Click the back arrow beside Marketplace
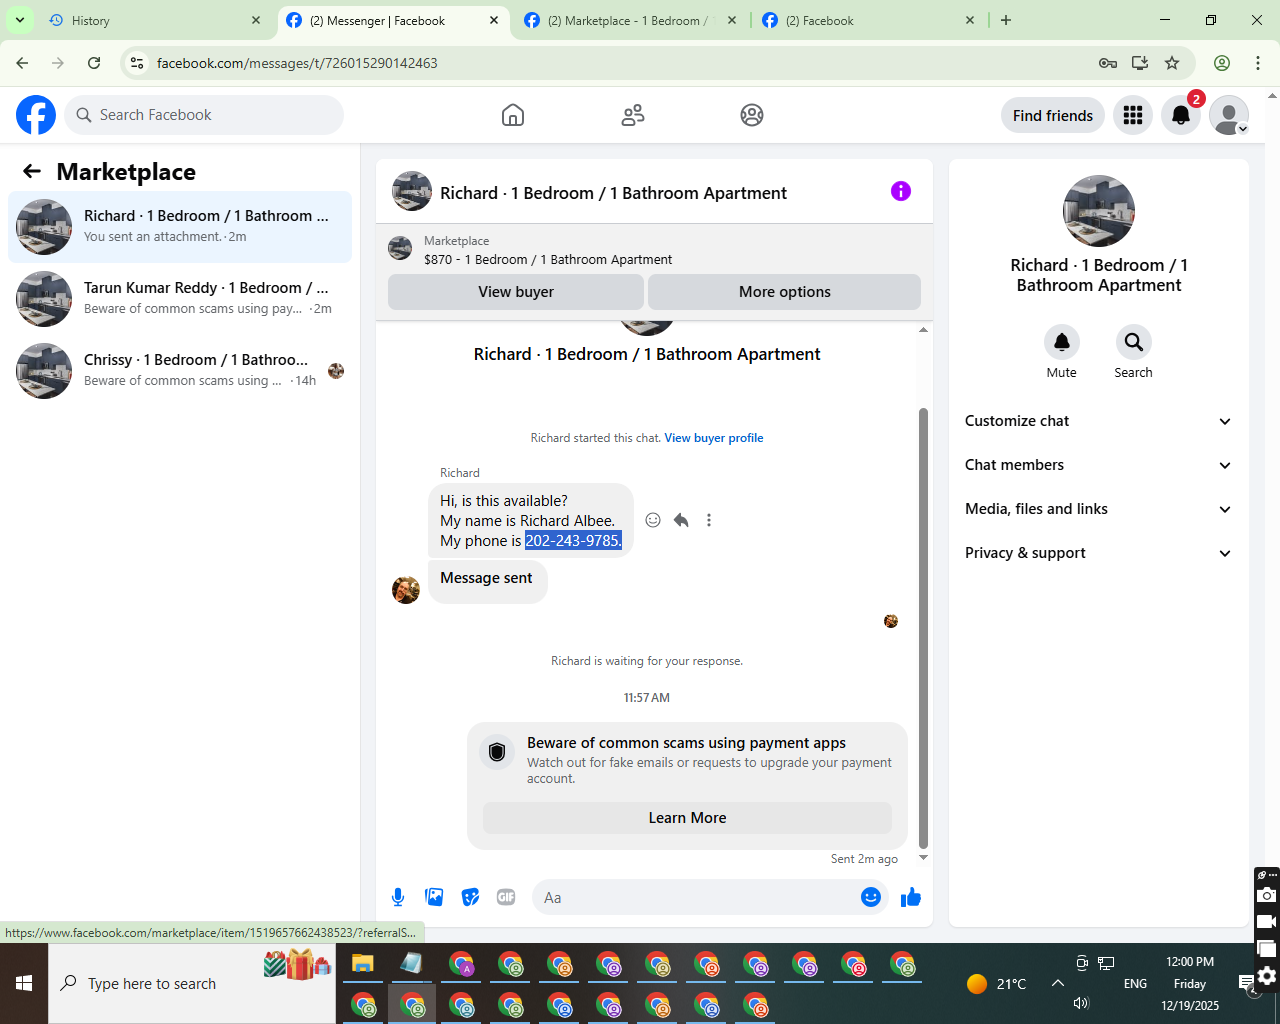 click(32, 171)
